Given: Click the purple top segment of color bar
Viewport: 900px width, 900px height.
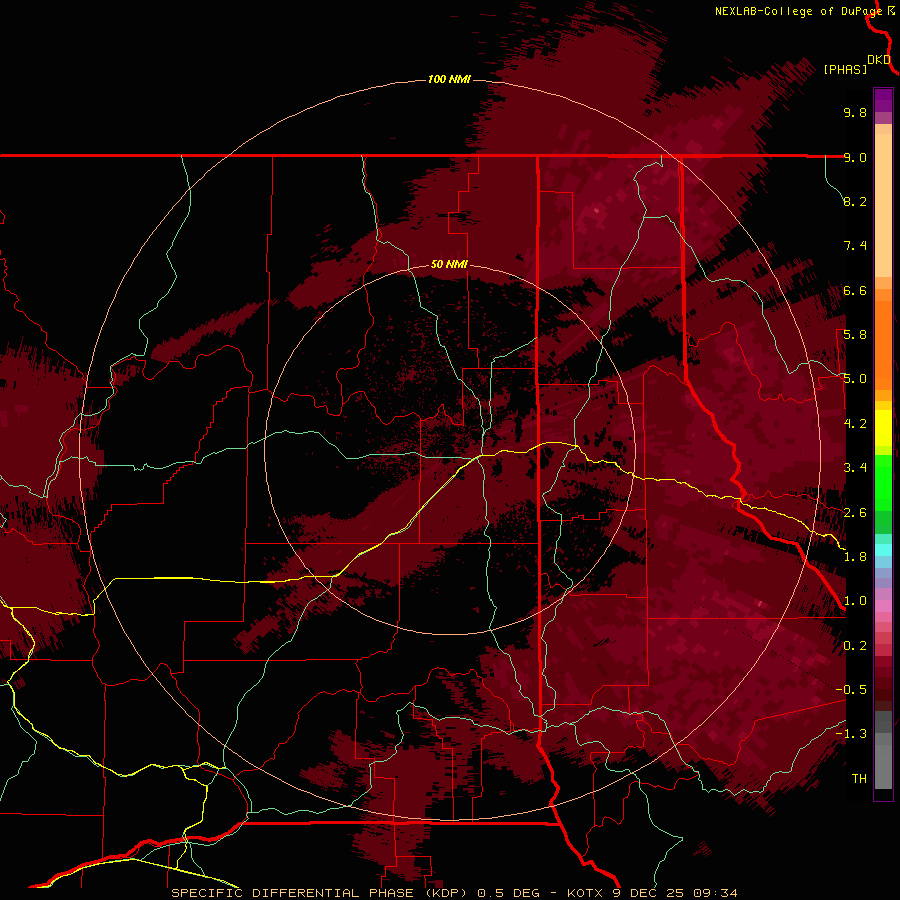Looking at the screenshot, I should (x=883, y=100).
